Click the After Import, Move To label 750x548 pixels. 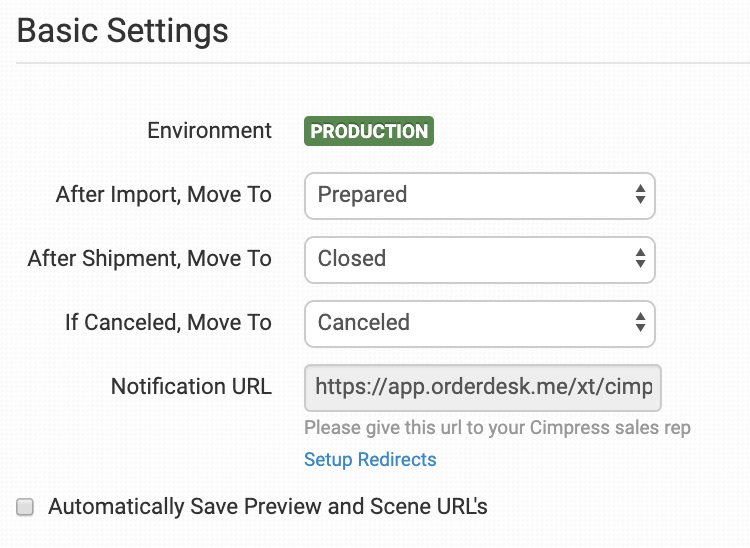[x=164, y=195]
